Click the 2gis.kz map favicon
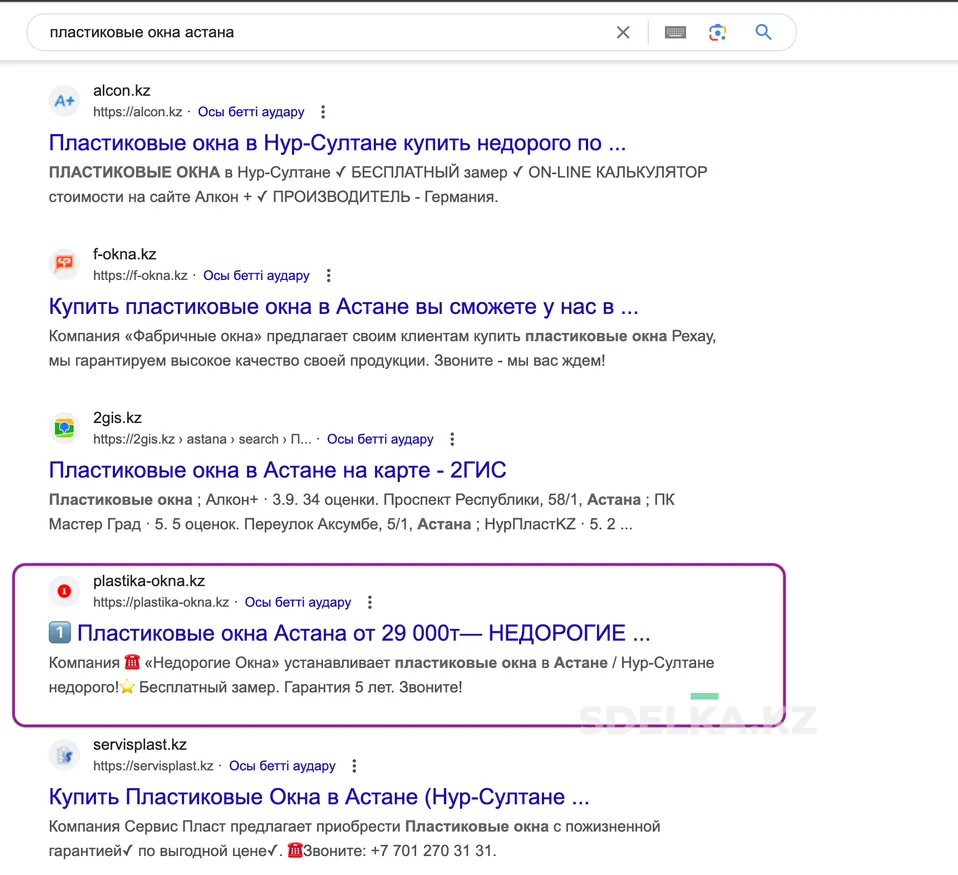 pos(64,428)
